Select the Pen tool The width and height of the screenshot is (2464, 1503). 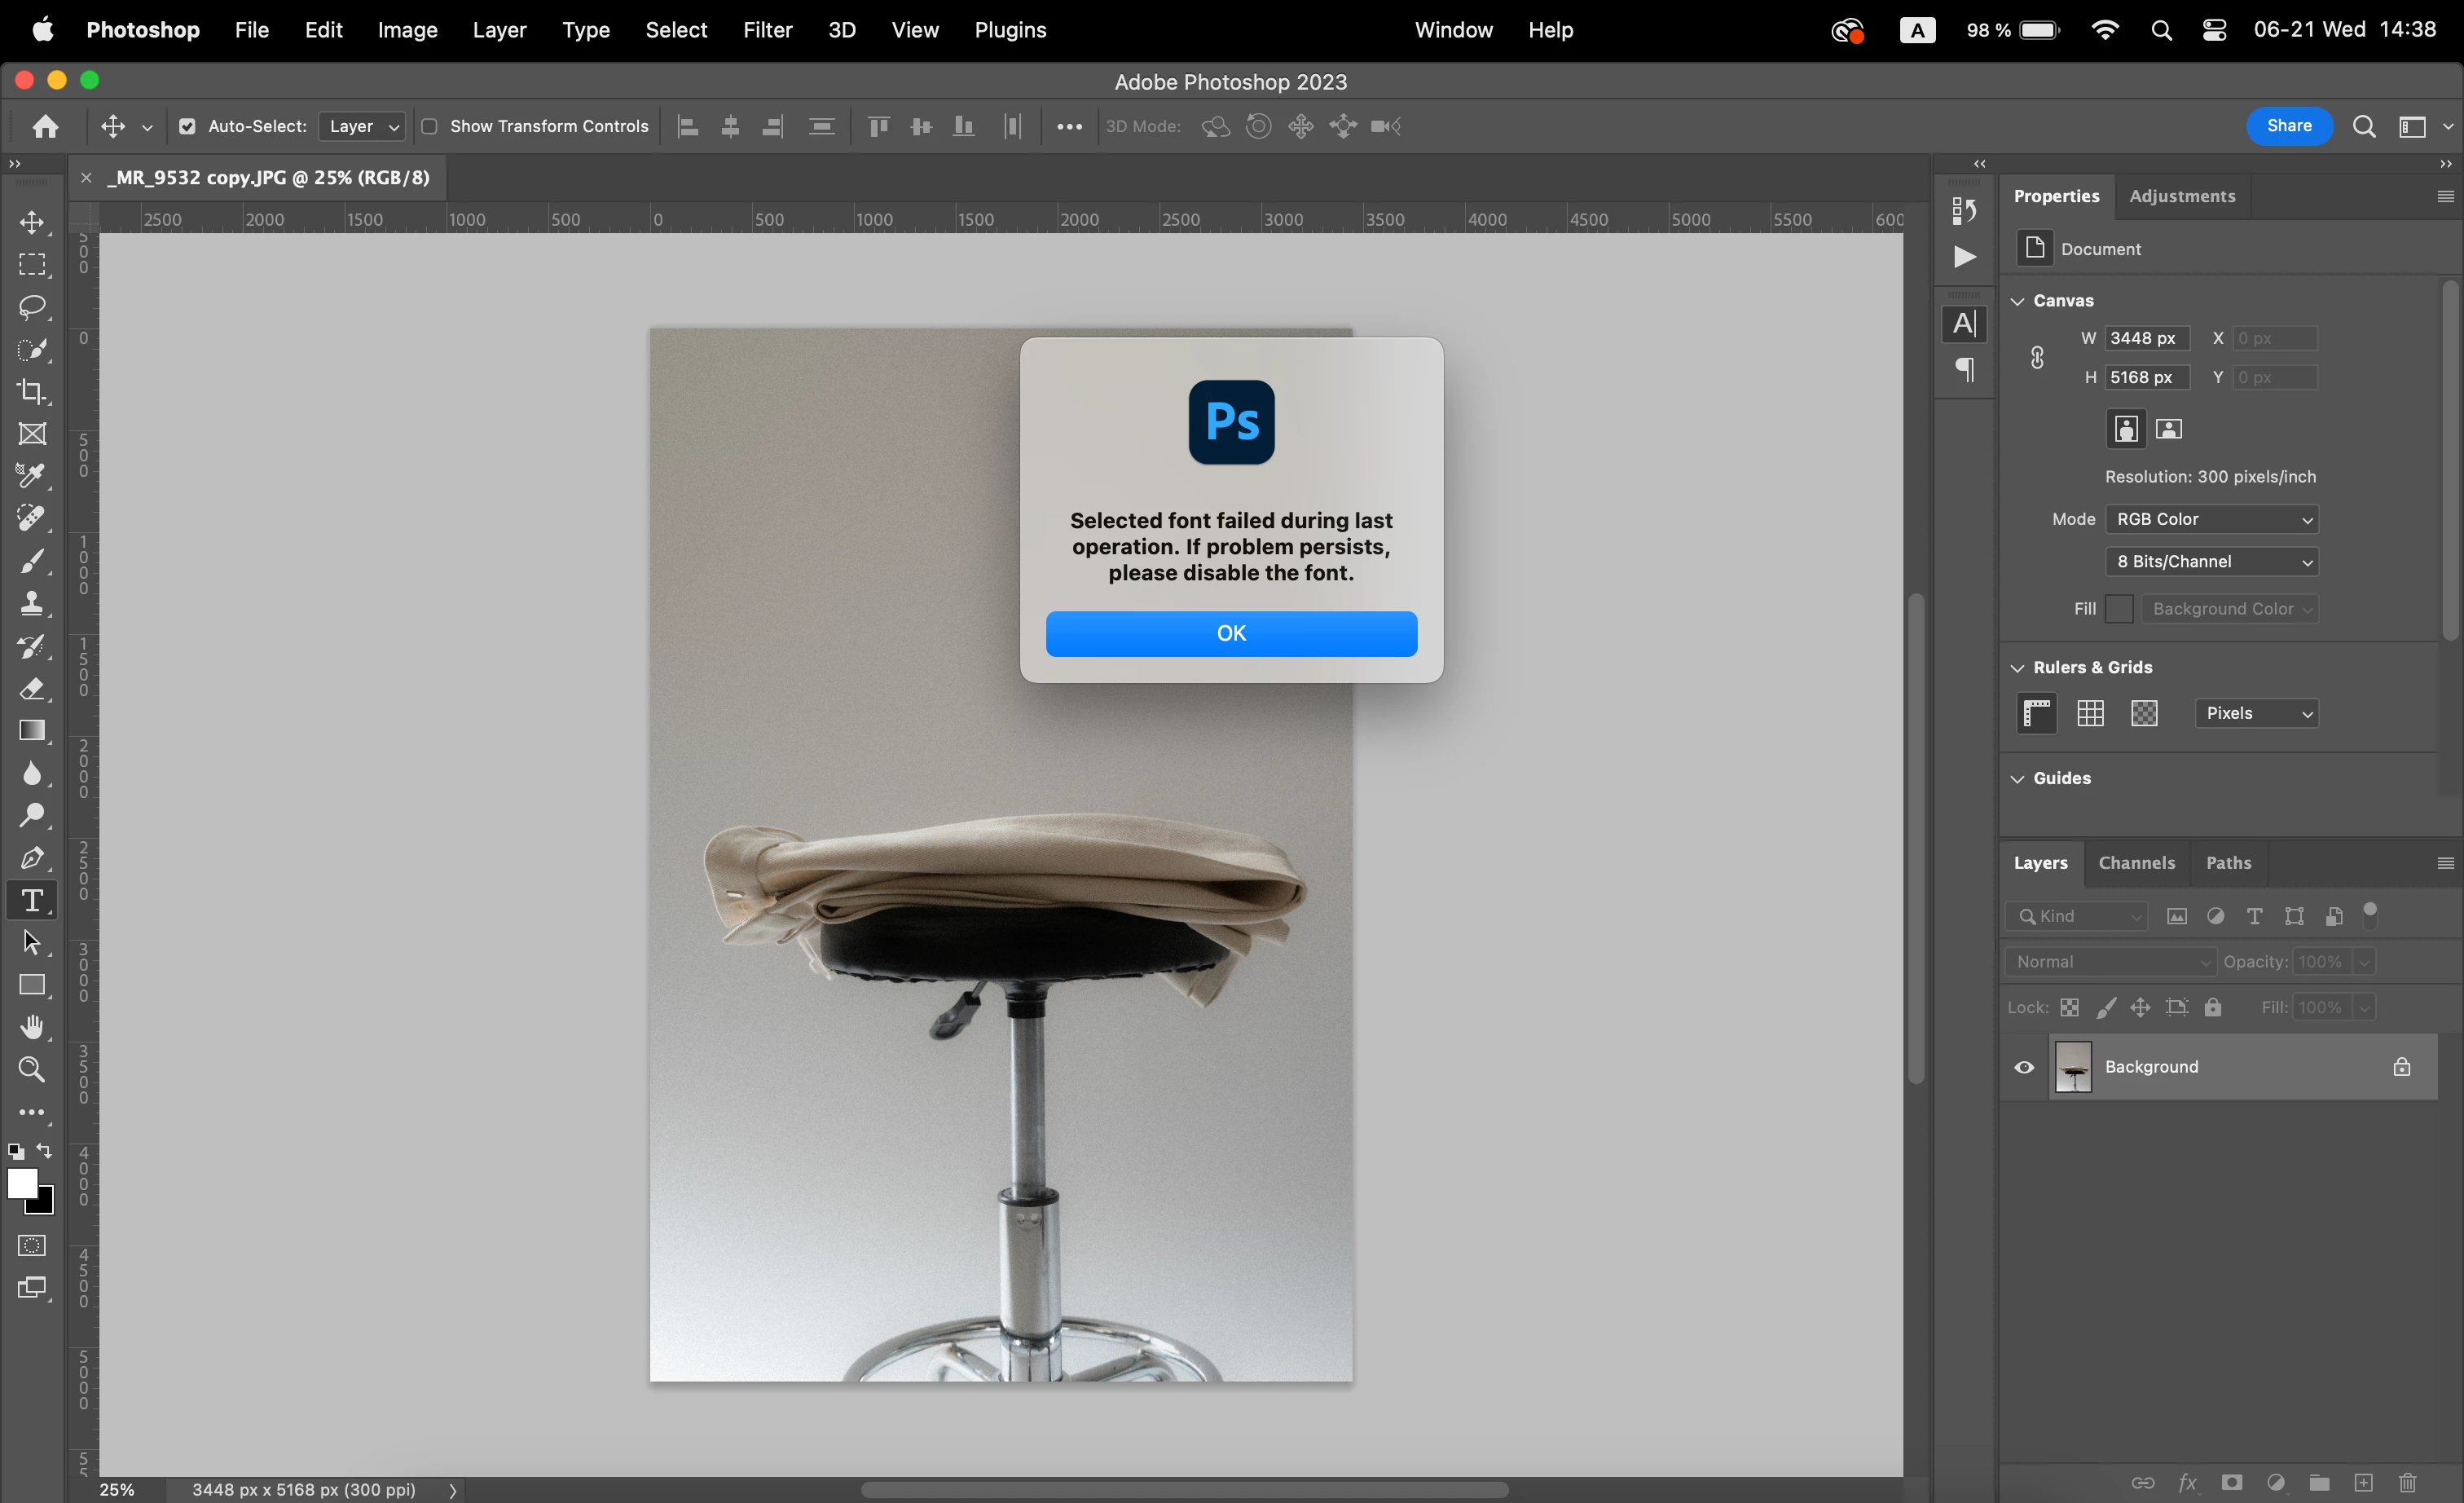coord(32,858)
